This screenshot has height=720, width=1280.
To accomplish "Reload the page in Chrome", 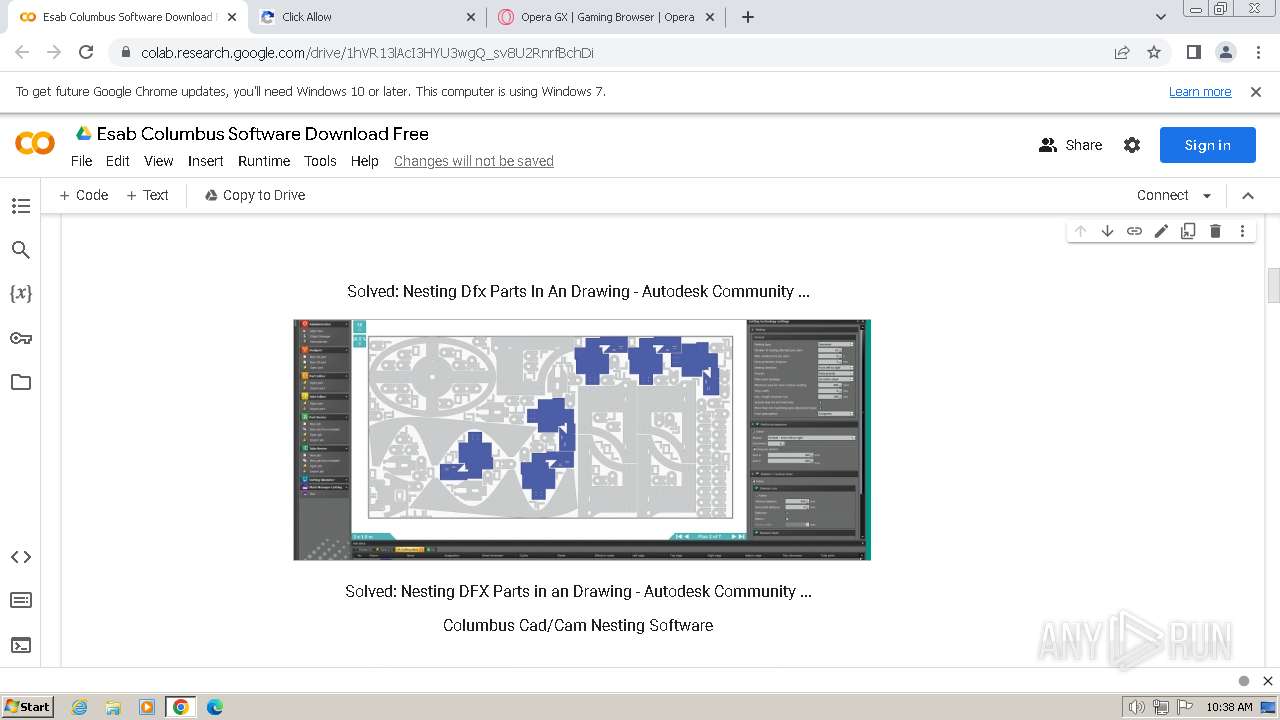I will point(86,52).
